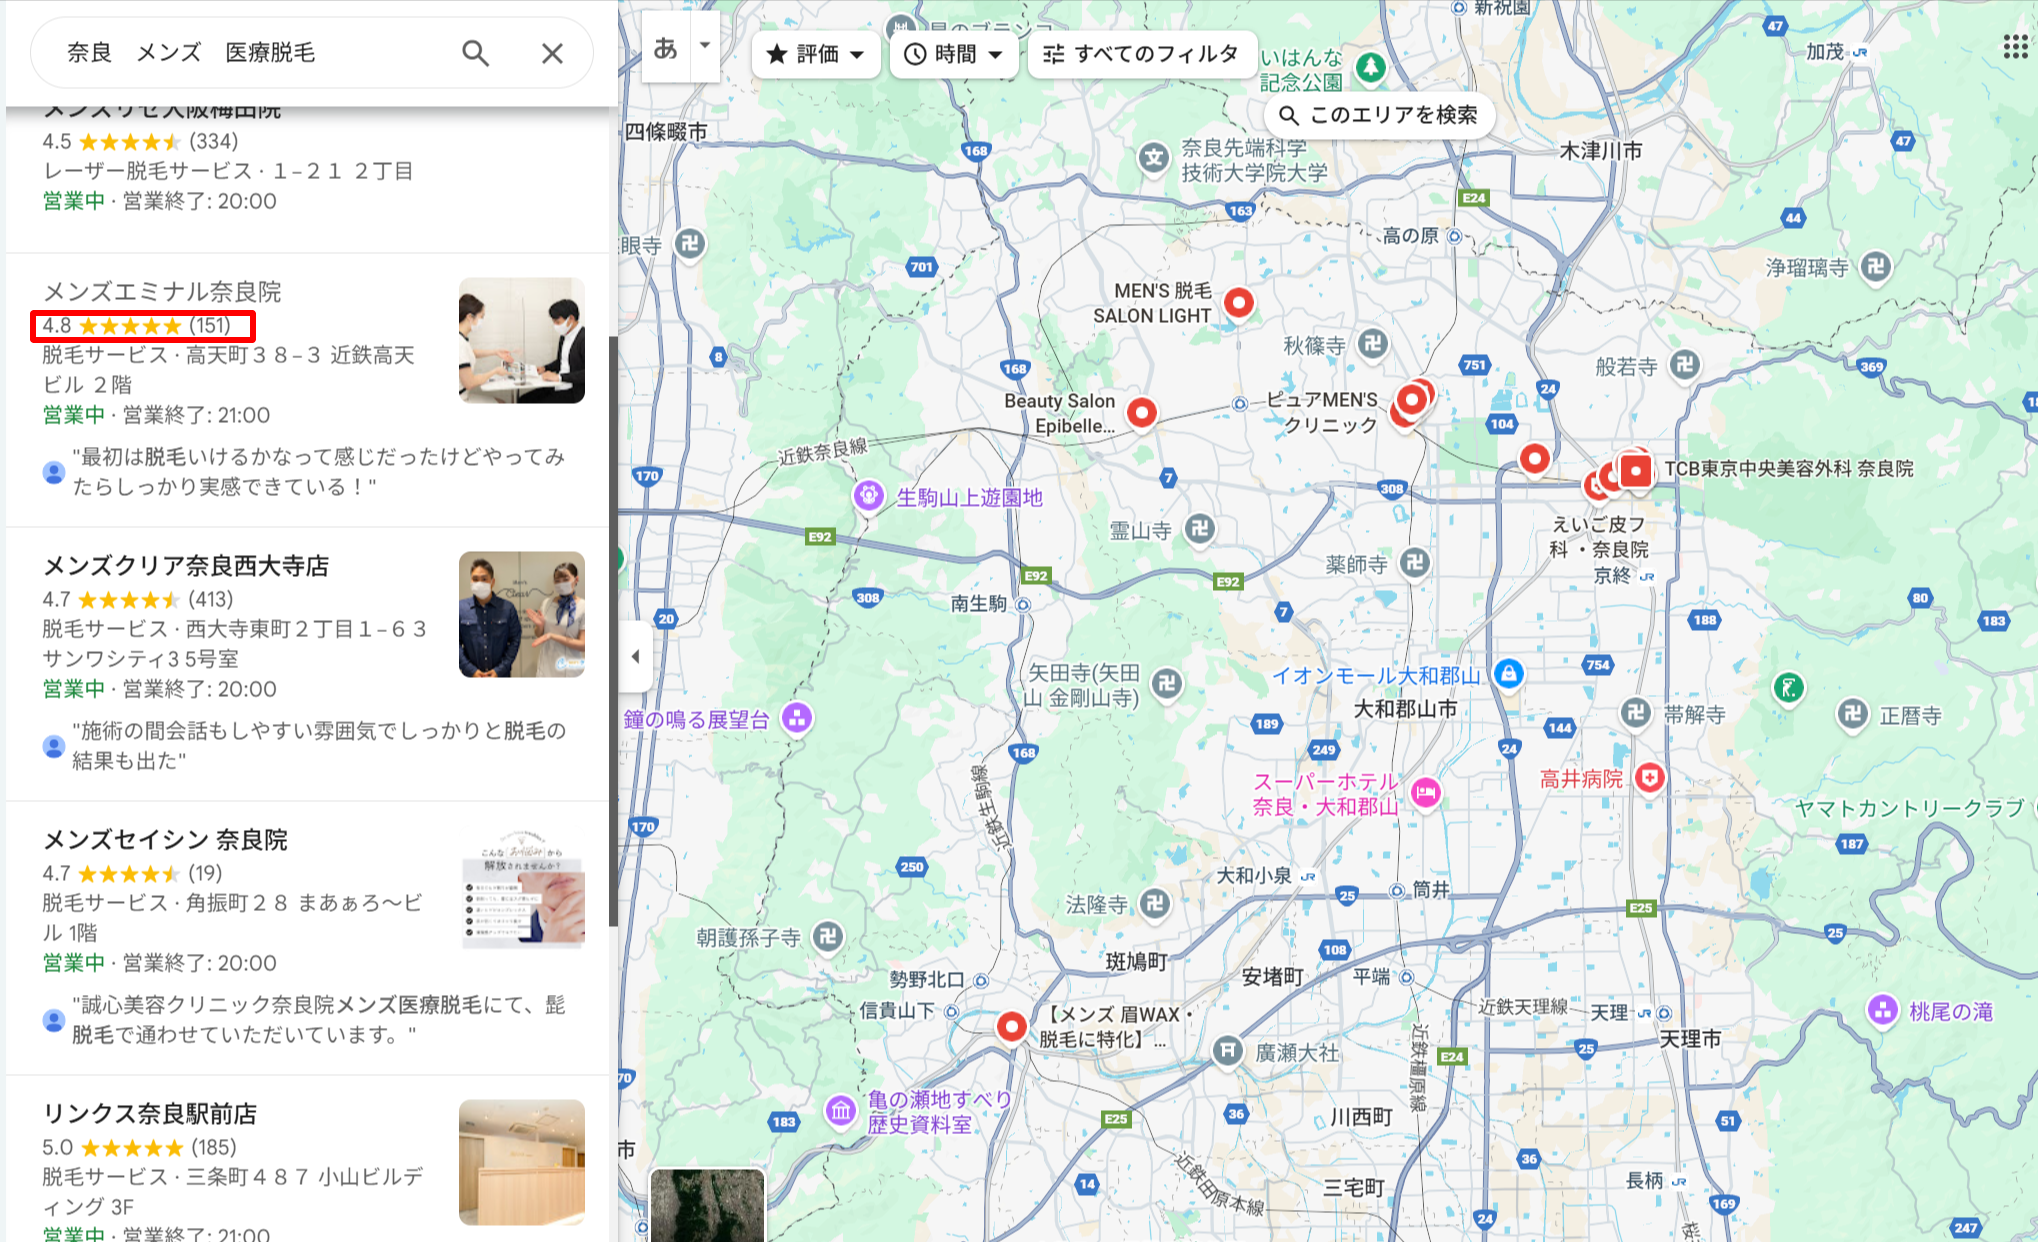Click the メンズクリア奈良西大寺店 photo thumbnail
The width and height of the screenshot is (2038, 1242).
(520, 614)
